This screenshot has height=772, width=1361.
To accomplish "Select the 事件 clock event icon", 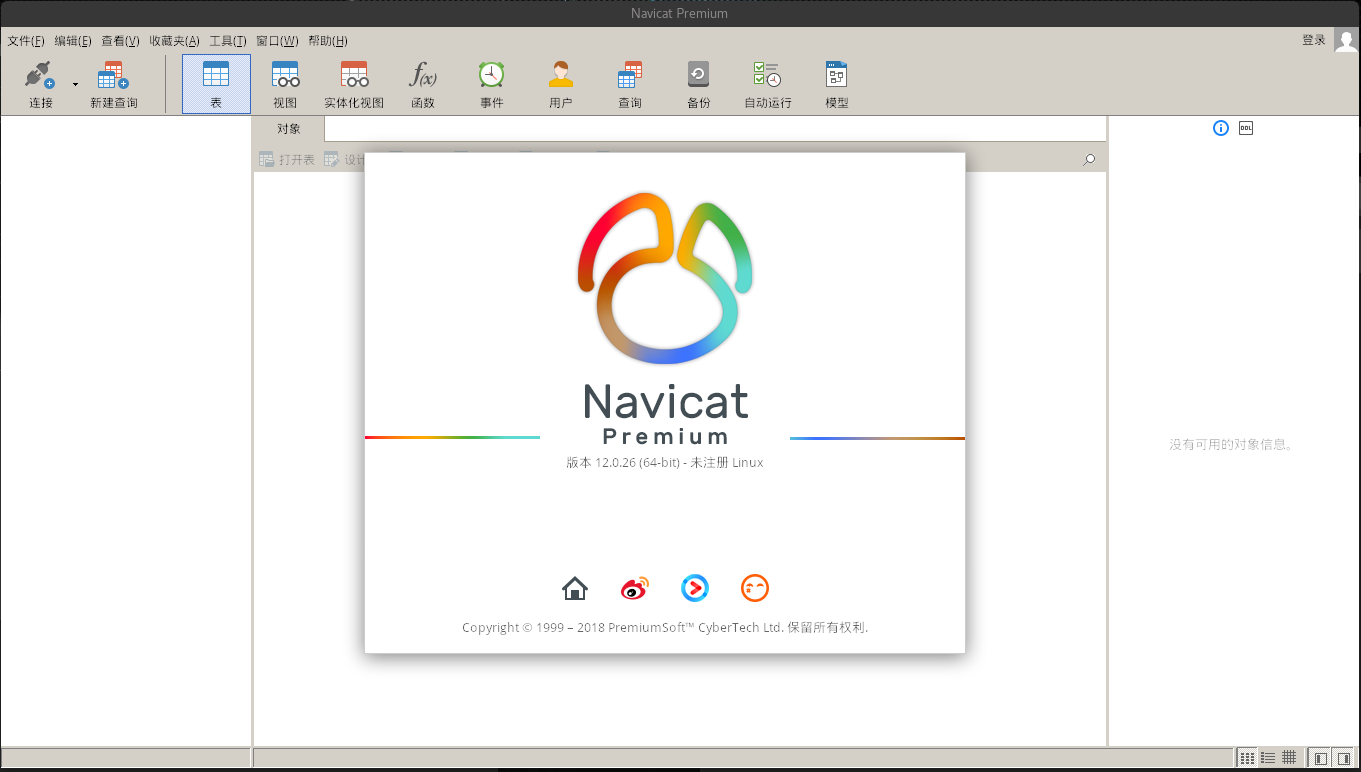I will click(491, 76).
